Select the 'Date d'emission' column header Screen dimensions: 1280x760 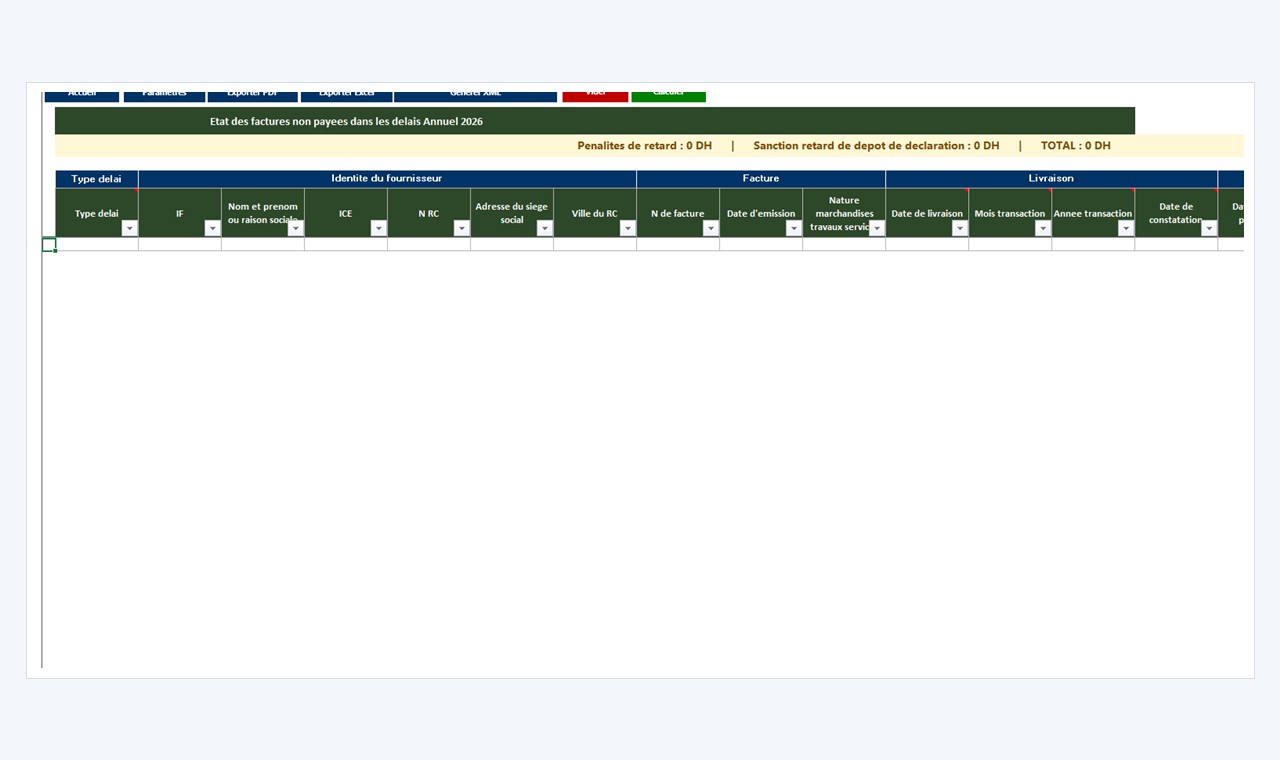(761, 213)
